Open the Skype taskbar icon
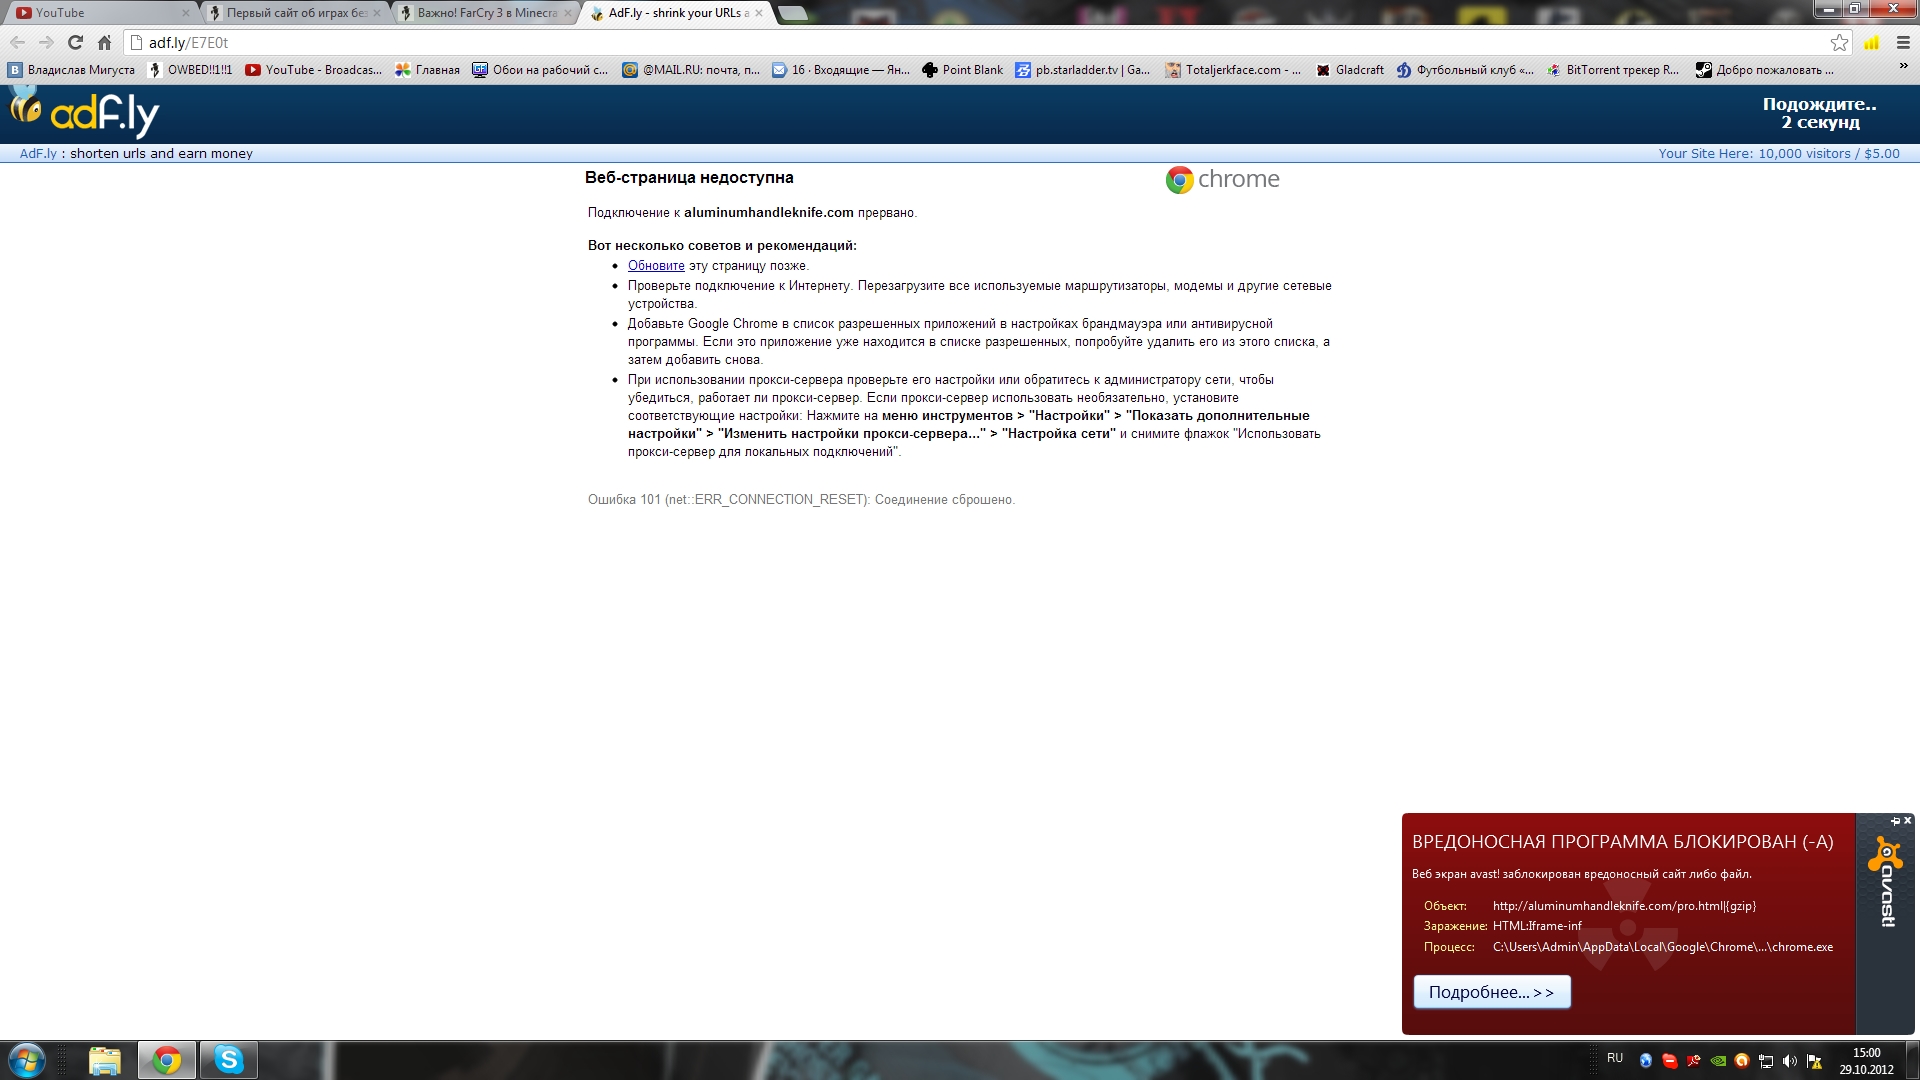Viewport: 1920px width, 1080px height. (229, 1060)
